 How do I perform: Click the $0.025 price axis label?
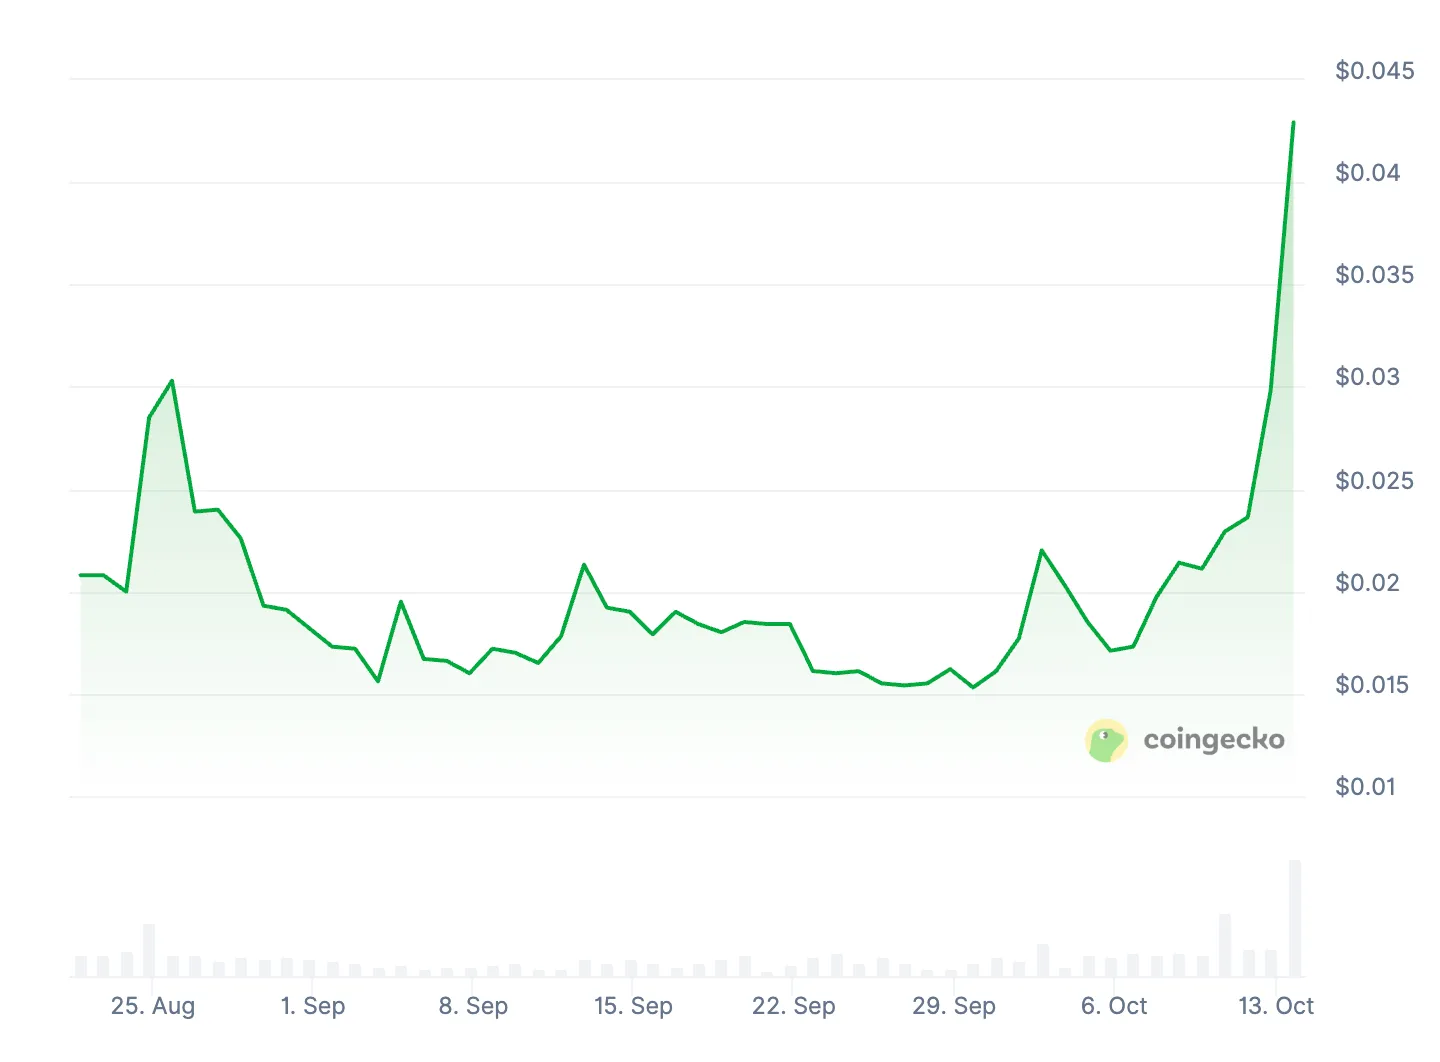point(1374,481)
